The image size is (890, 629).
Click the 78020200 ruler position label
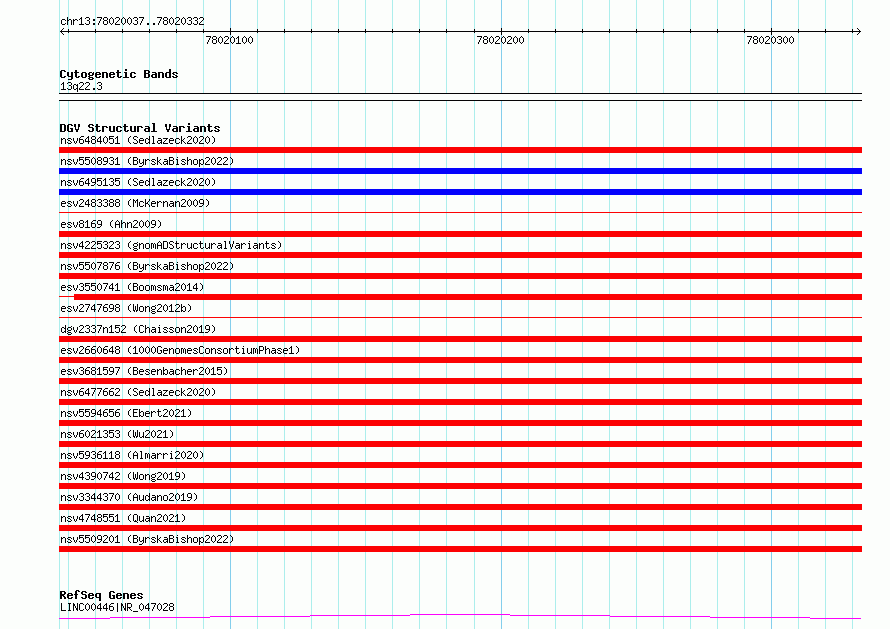500,40
